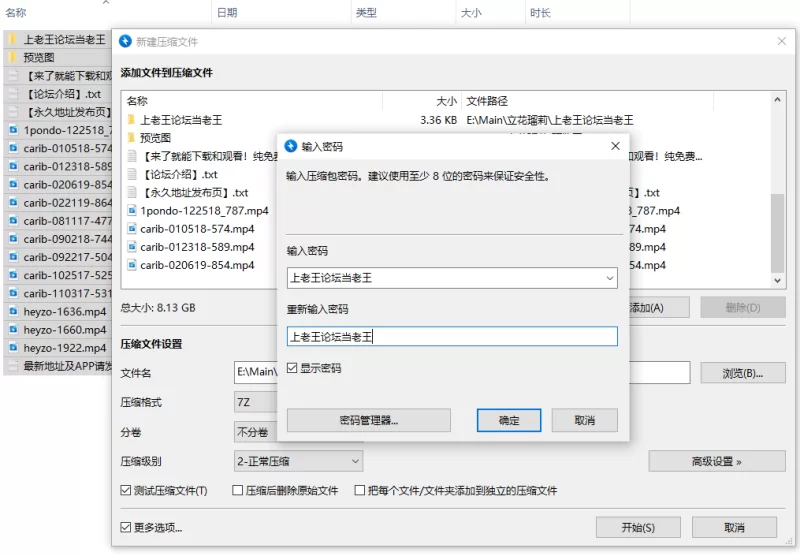Disable the 测试压缩文件(T) checkbox

[126, 491]
